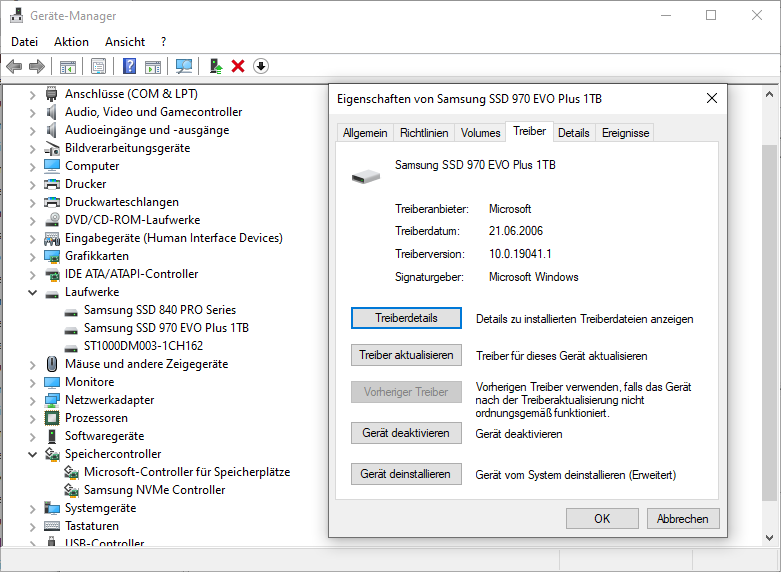Open the ? help menu
781x572 pixels.
click(x=163, y=42)
